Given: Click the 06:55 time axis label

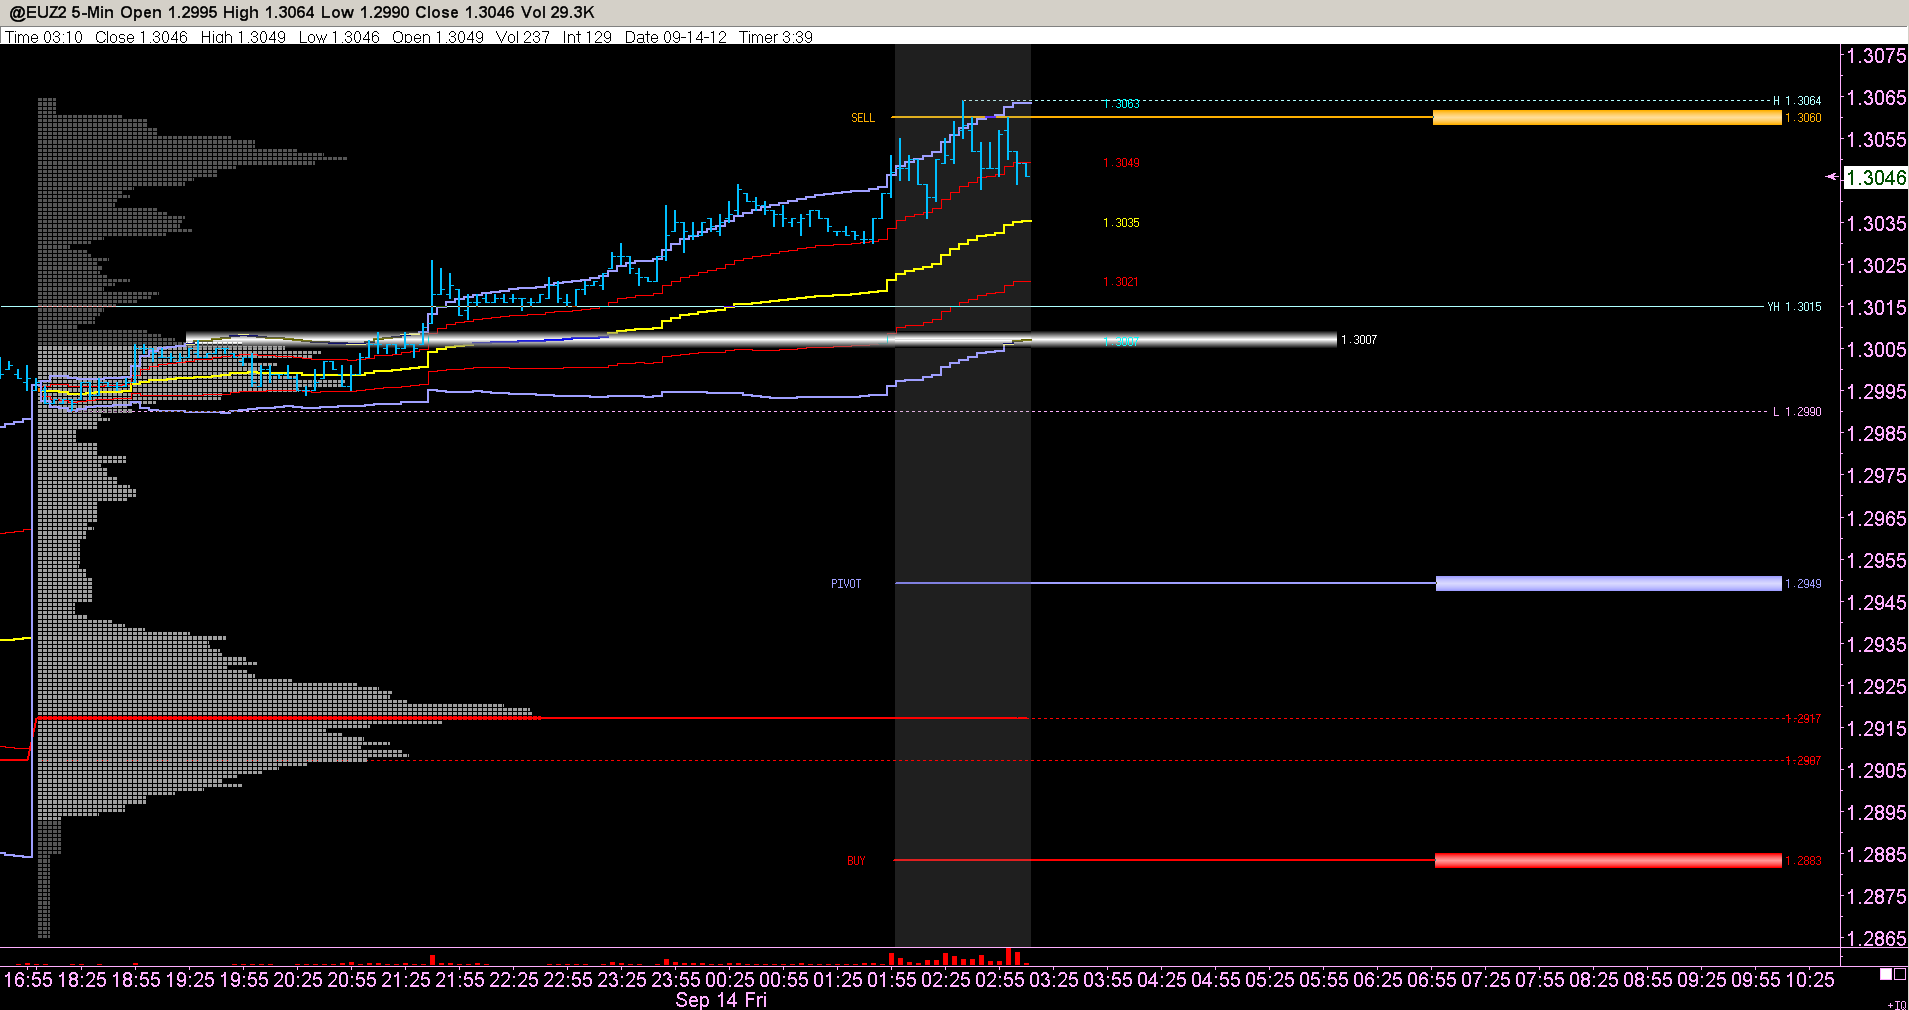Looking at the screenshot, I should point(1432,980).
